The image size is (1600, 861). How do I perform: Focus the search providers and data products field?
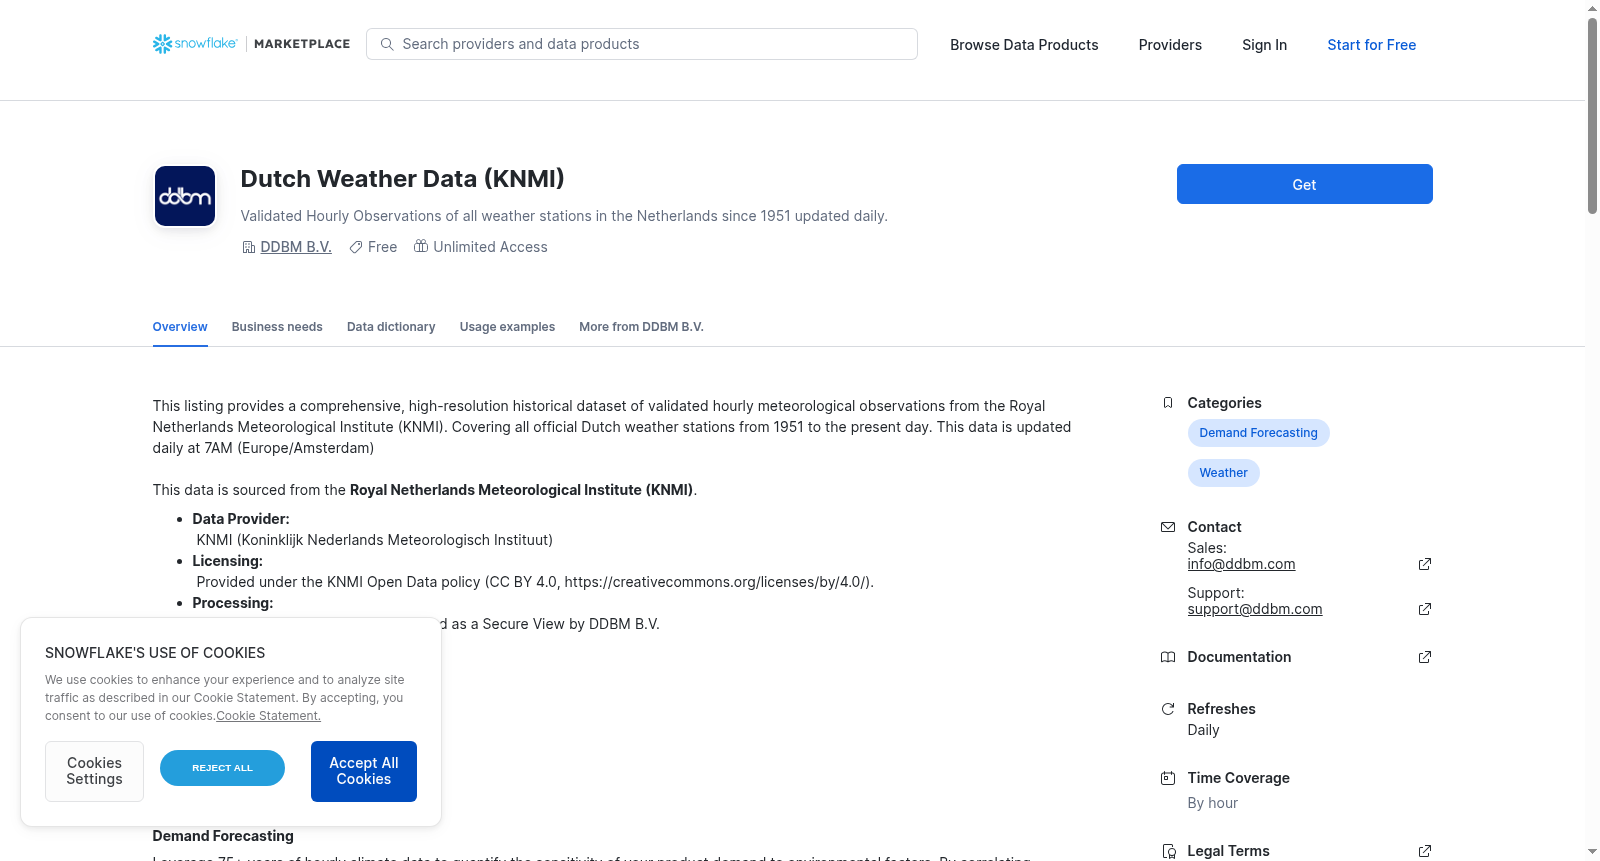pos(642,44)
